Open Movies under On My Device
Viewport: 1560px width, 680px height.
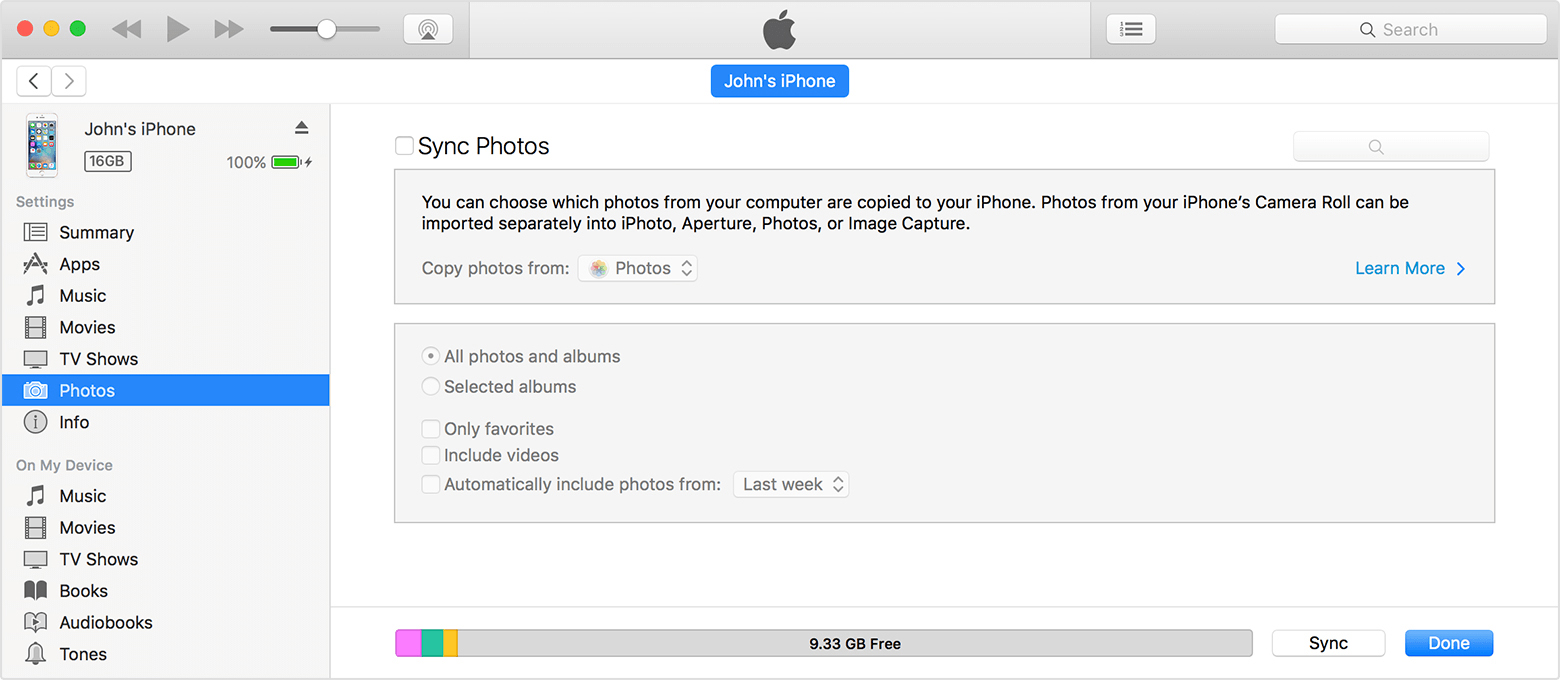coord(166,528)
